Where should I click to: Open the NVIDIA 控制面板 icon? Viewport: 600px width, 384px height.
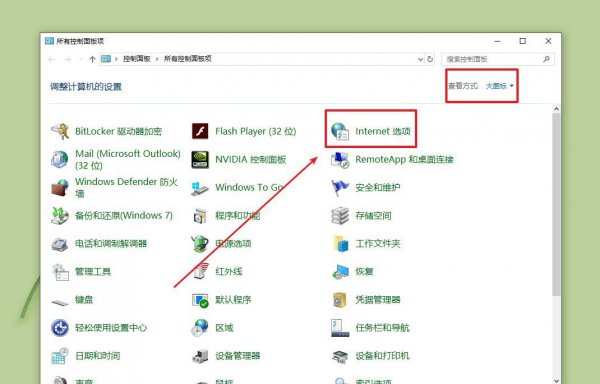click(x=200, y=159)
